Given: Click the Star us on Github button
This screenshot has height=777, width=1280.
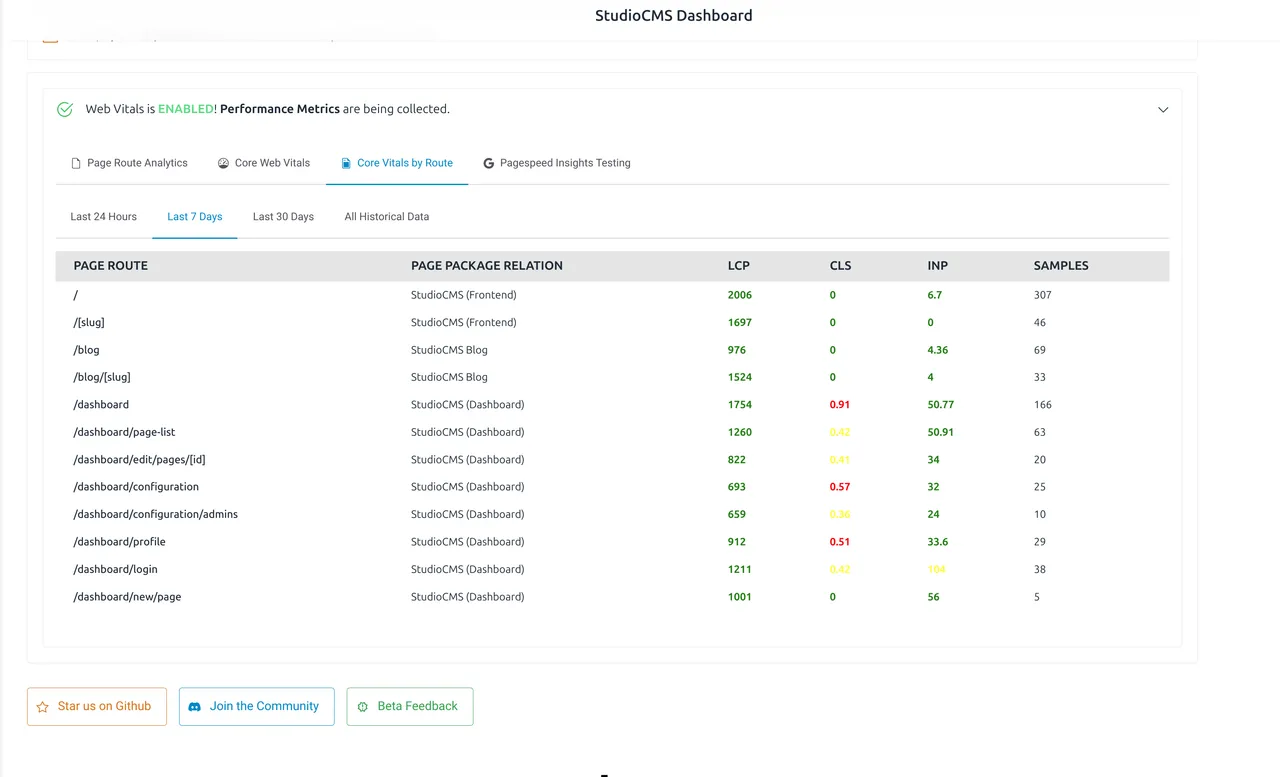Looking at the screenshot, I should (x=97, y=706).
